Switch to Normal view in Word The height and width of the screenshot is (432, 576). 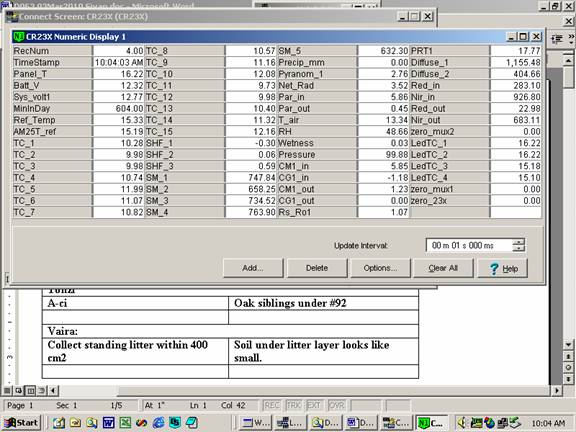(7, 390)
